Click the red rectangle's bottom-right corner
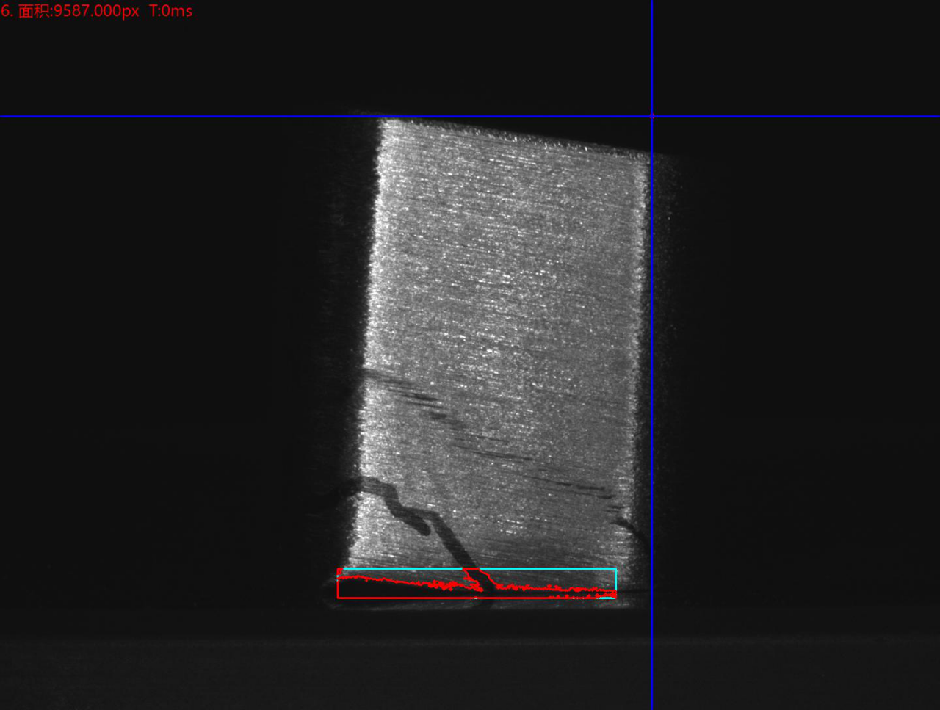This screenshot has width=940, height=710. click(616, 598)
